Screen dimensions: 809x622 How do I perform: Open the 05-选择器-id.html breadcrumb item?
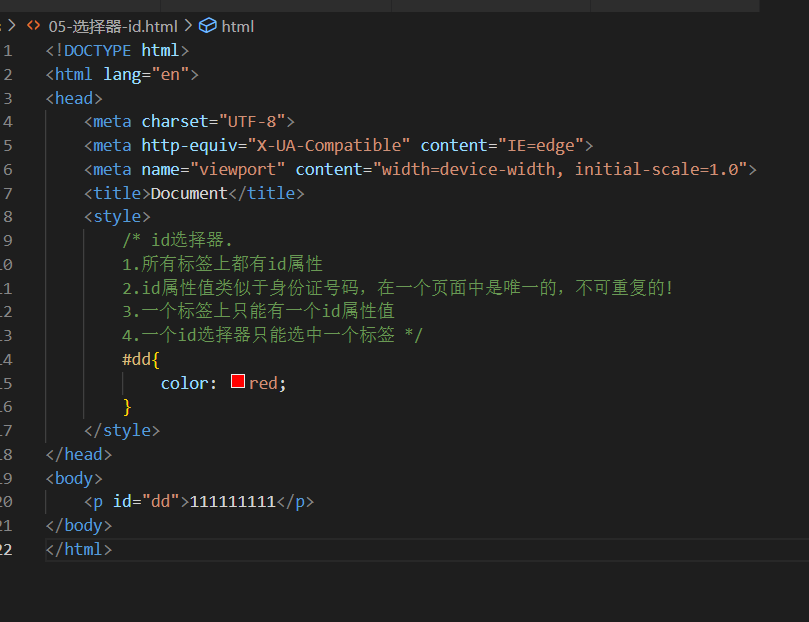tap(113, 27)
